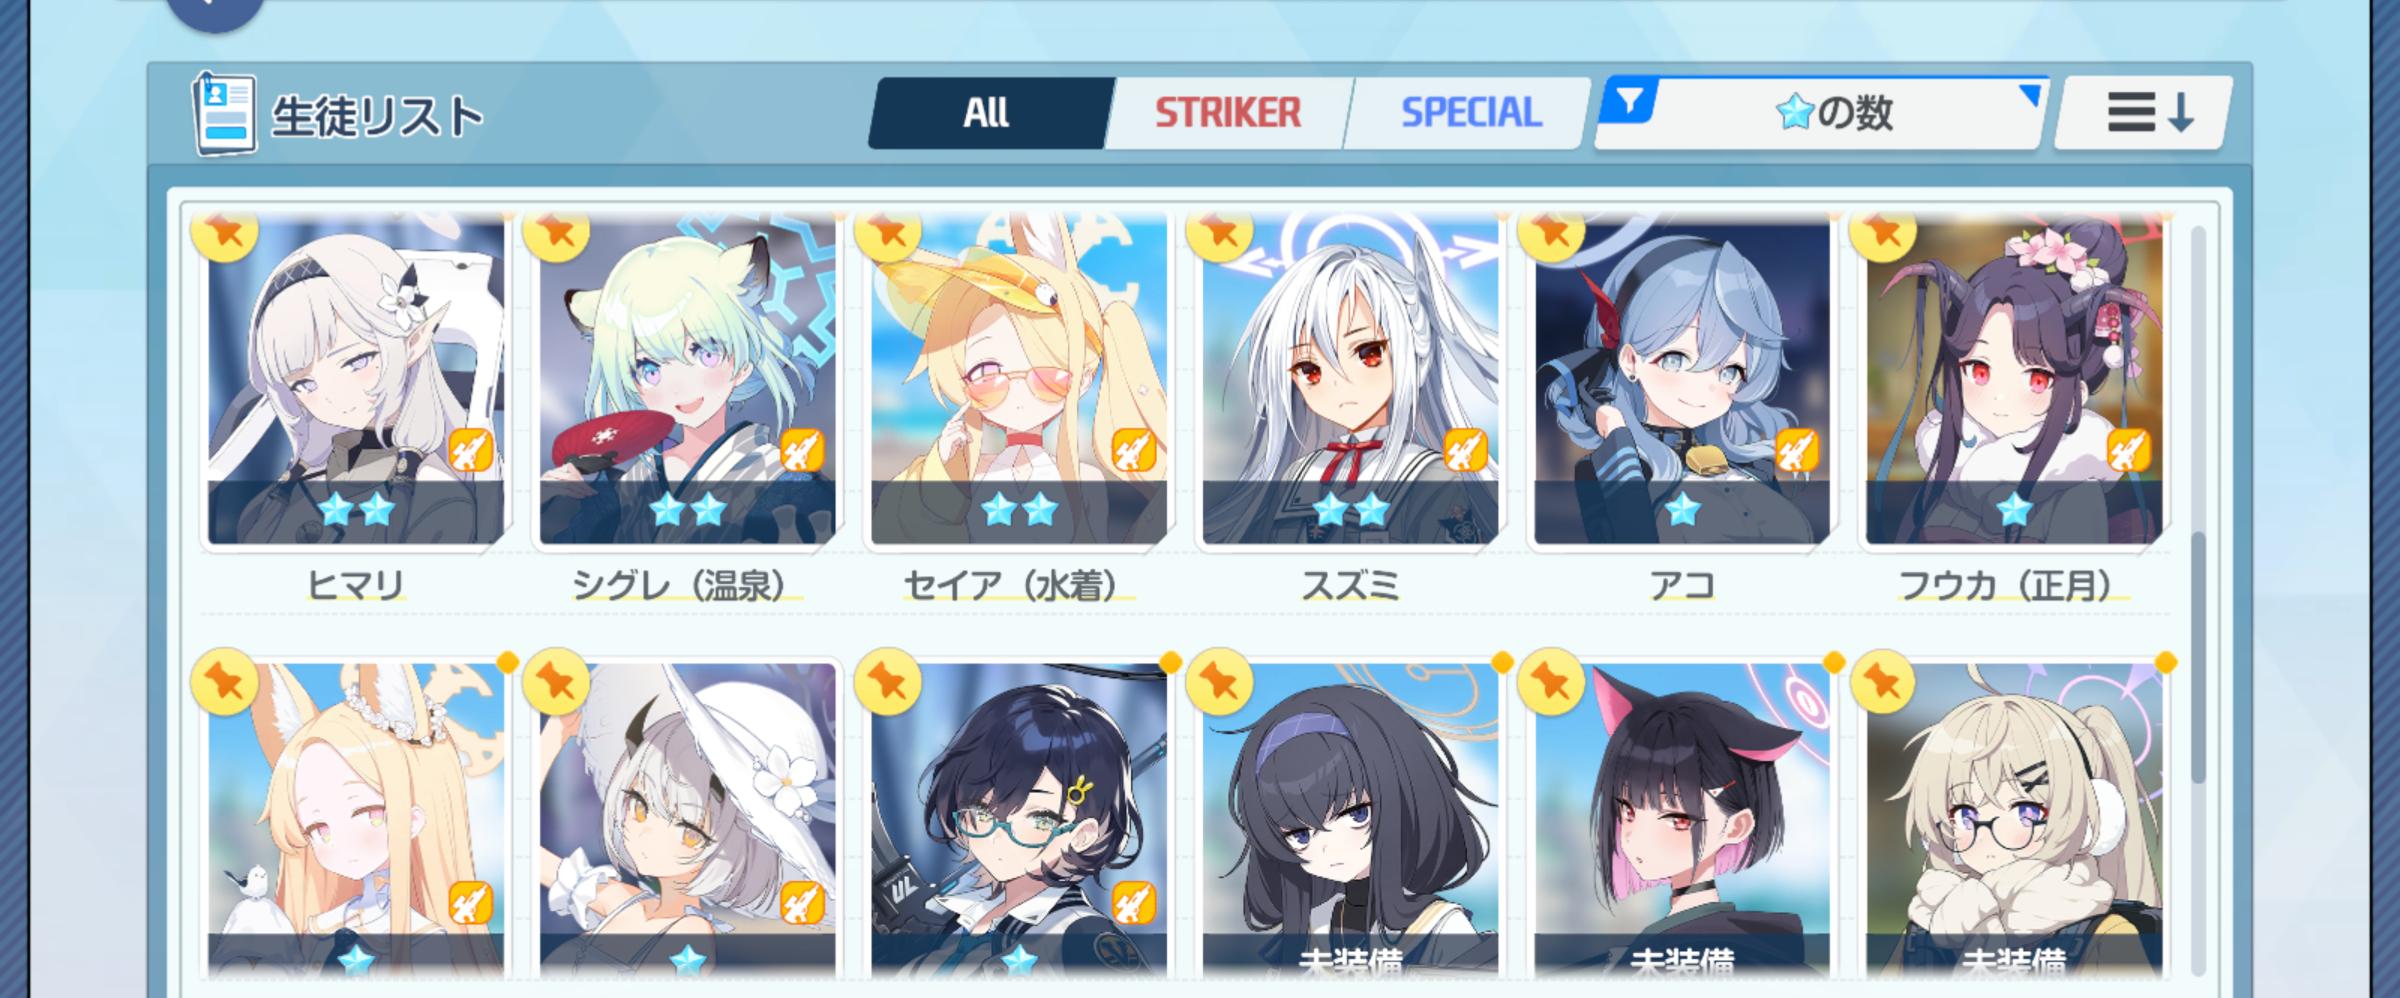Click weapon badge on アコ portrait
Screen dimensions: 2400x998
pos(1797,450)
